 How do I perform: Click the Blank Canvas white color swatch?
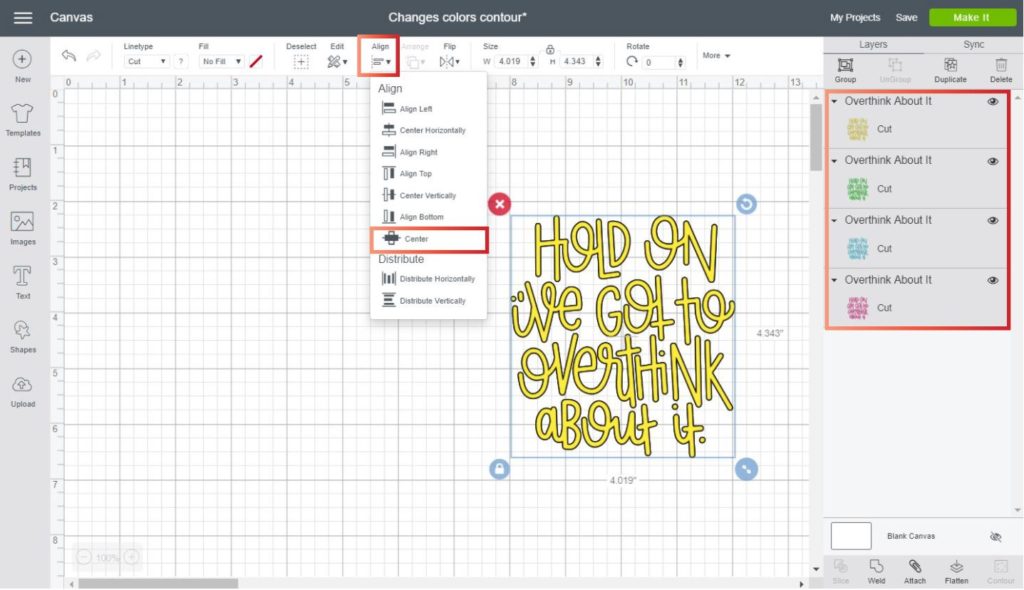(851, 536)
